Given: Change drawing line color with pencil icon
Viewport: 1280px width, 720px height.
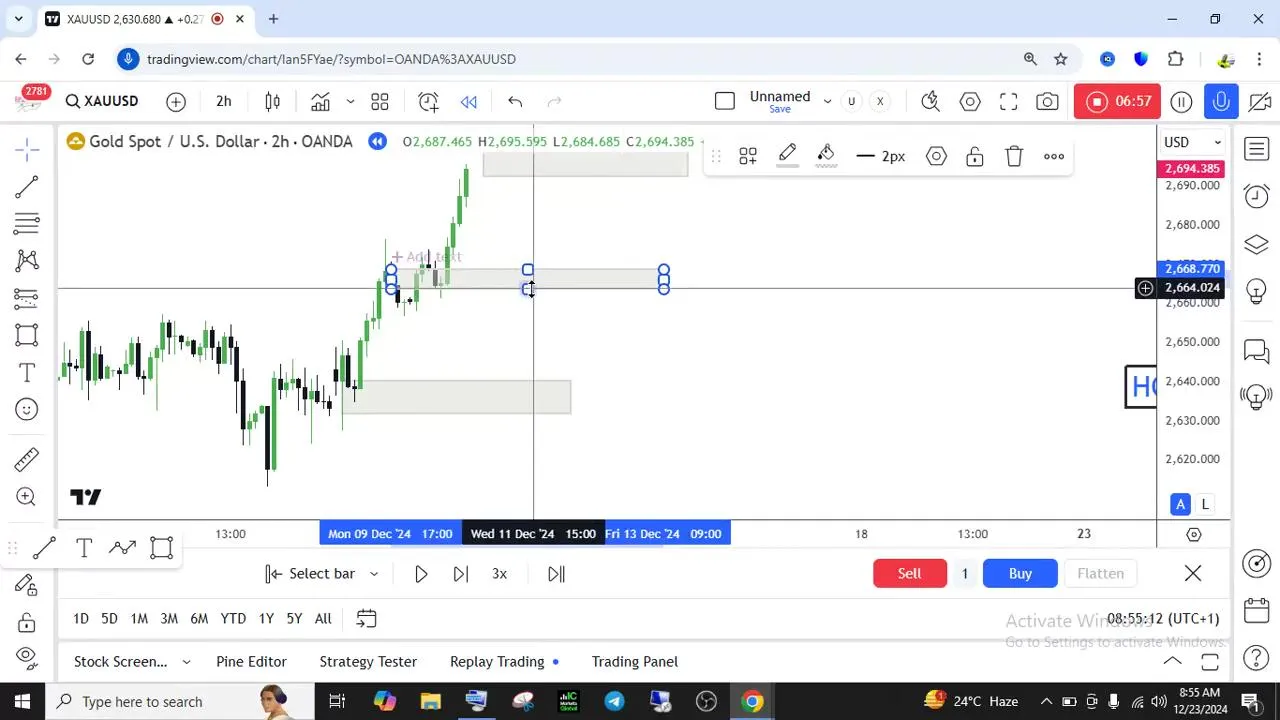Looking at the screenshot, I should 787,155.
